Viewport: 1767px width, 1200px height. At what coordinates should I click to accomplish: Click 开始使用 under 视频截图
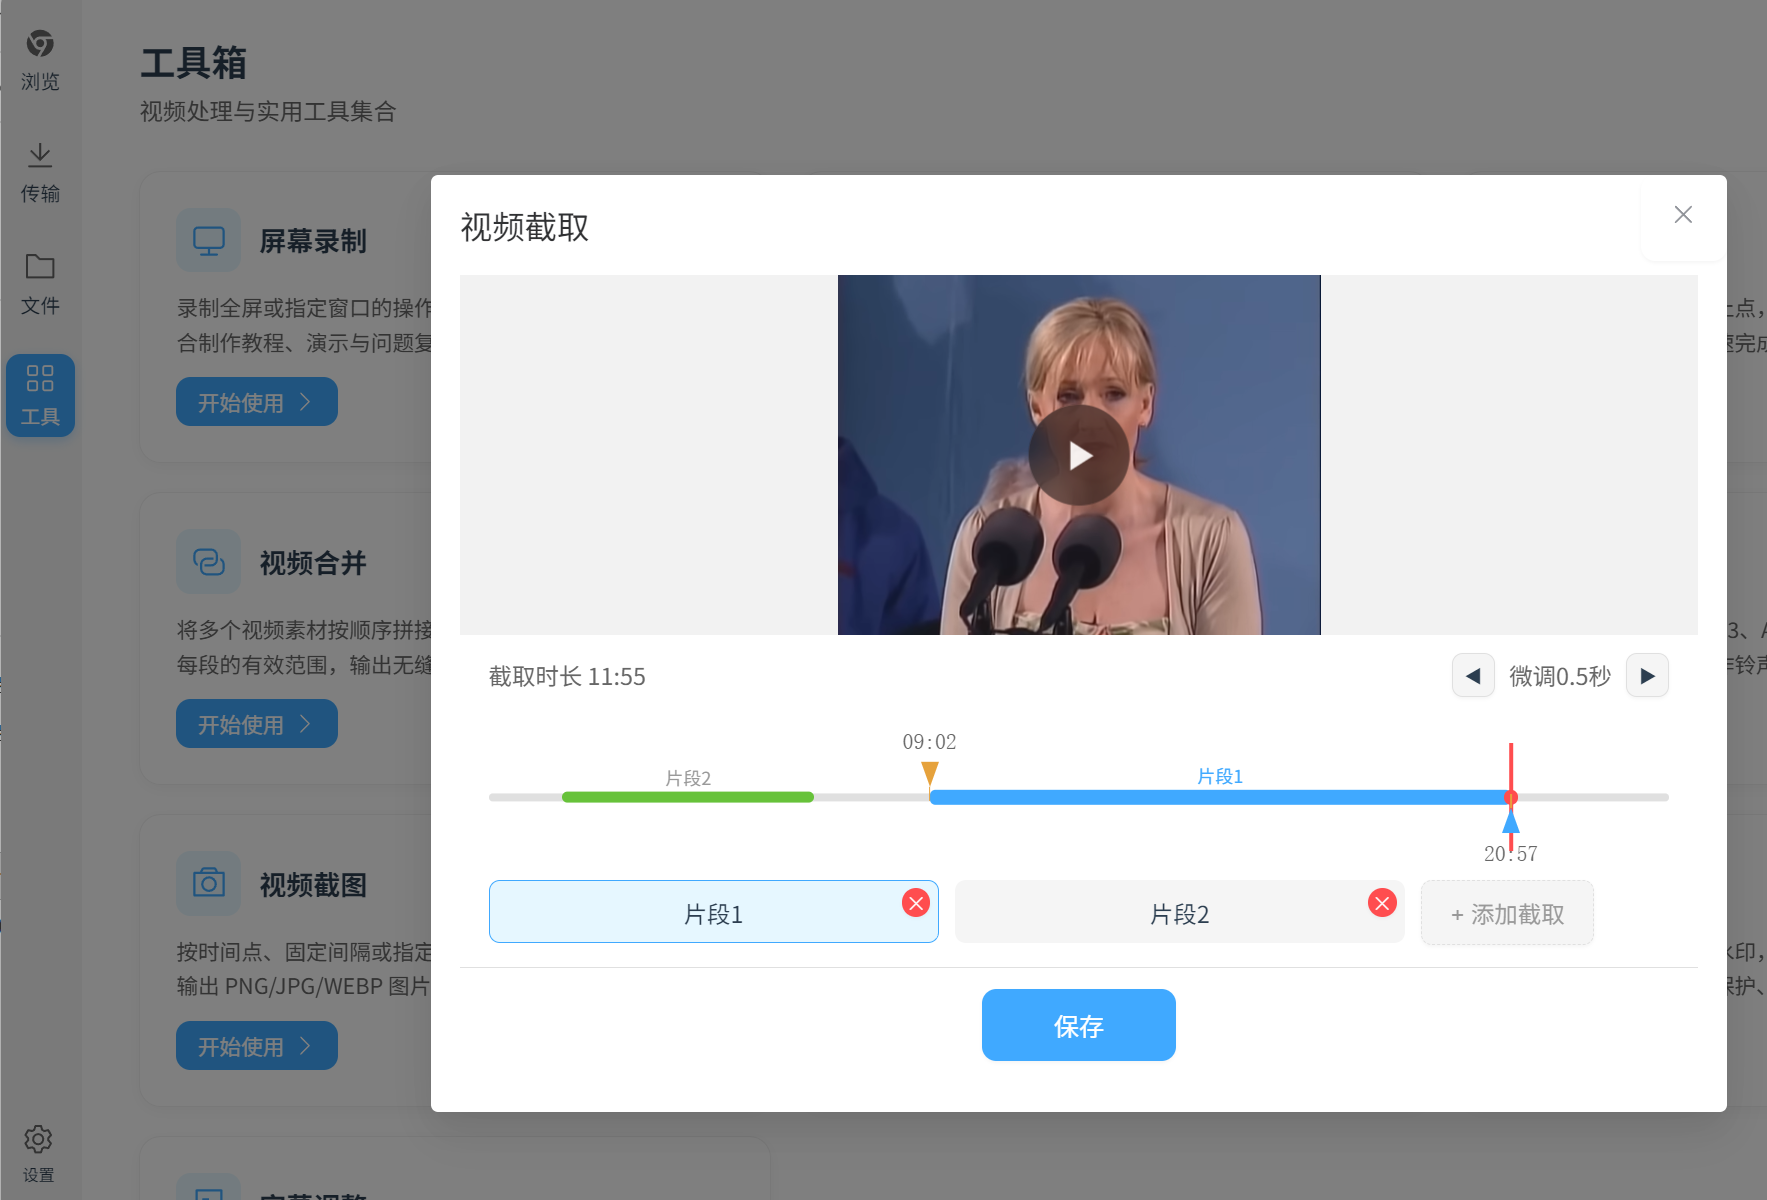pos(257,1046)
